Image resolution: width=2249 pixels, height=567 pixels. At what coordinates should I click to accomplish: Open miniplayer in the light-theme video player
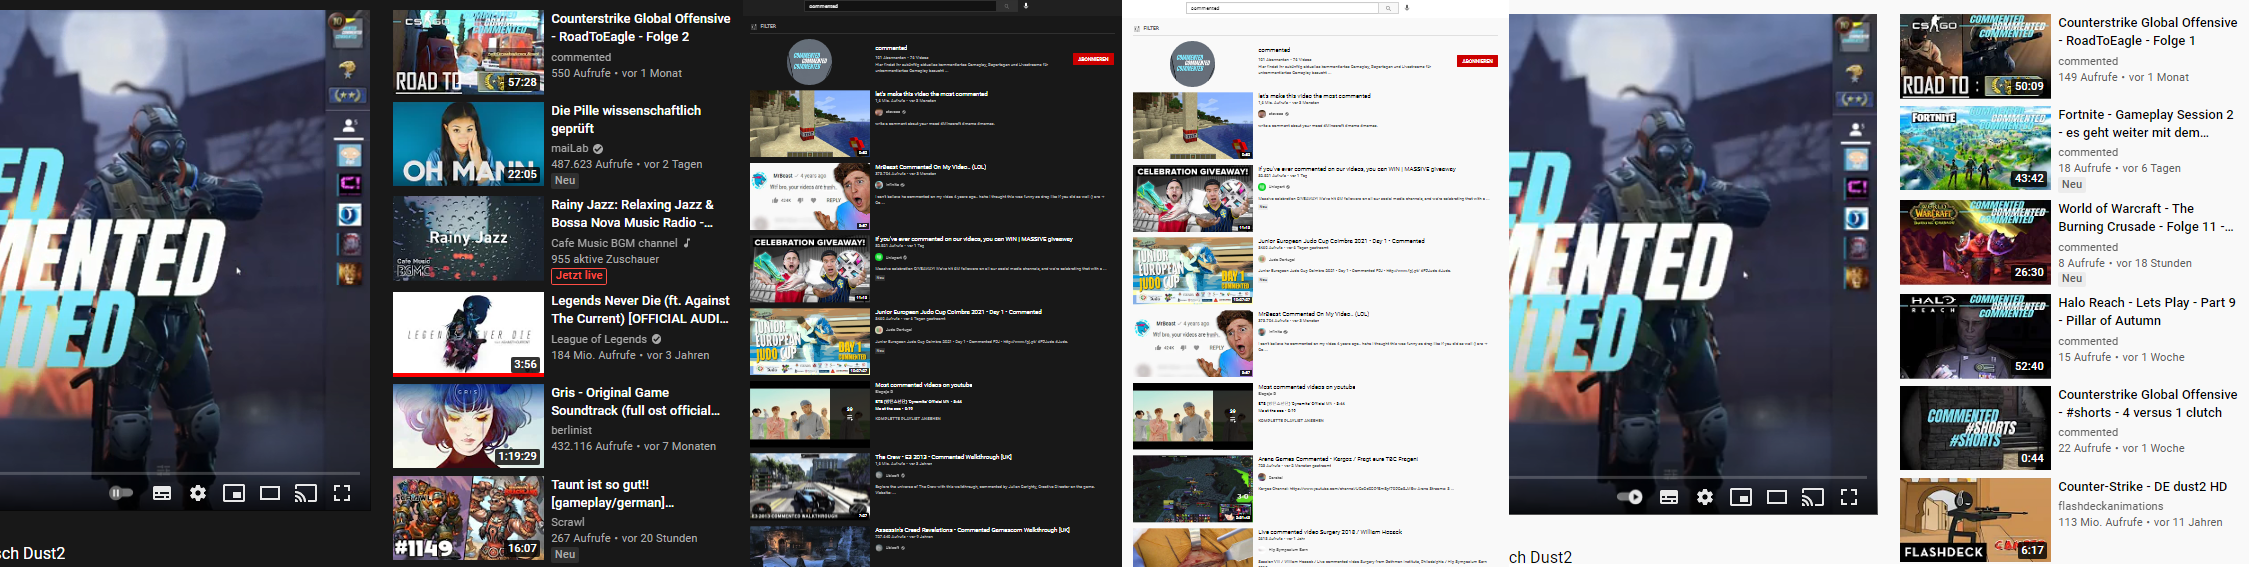click(x=1740, y=497)
